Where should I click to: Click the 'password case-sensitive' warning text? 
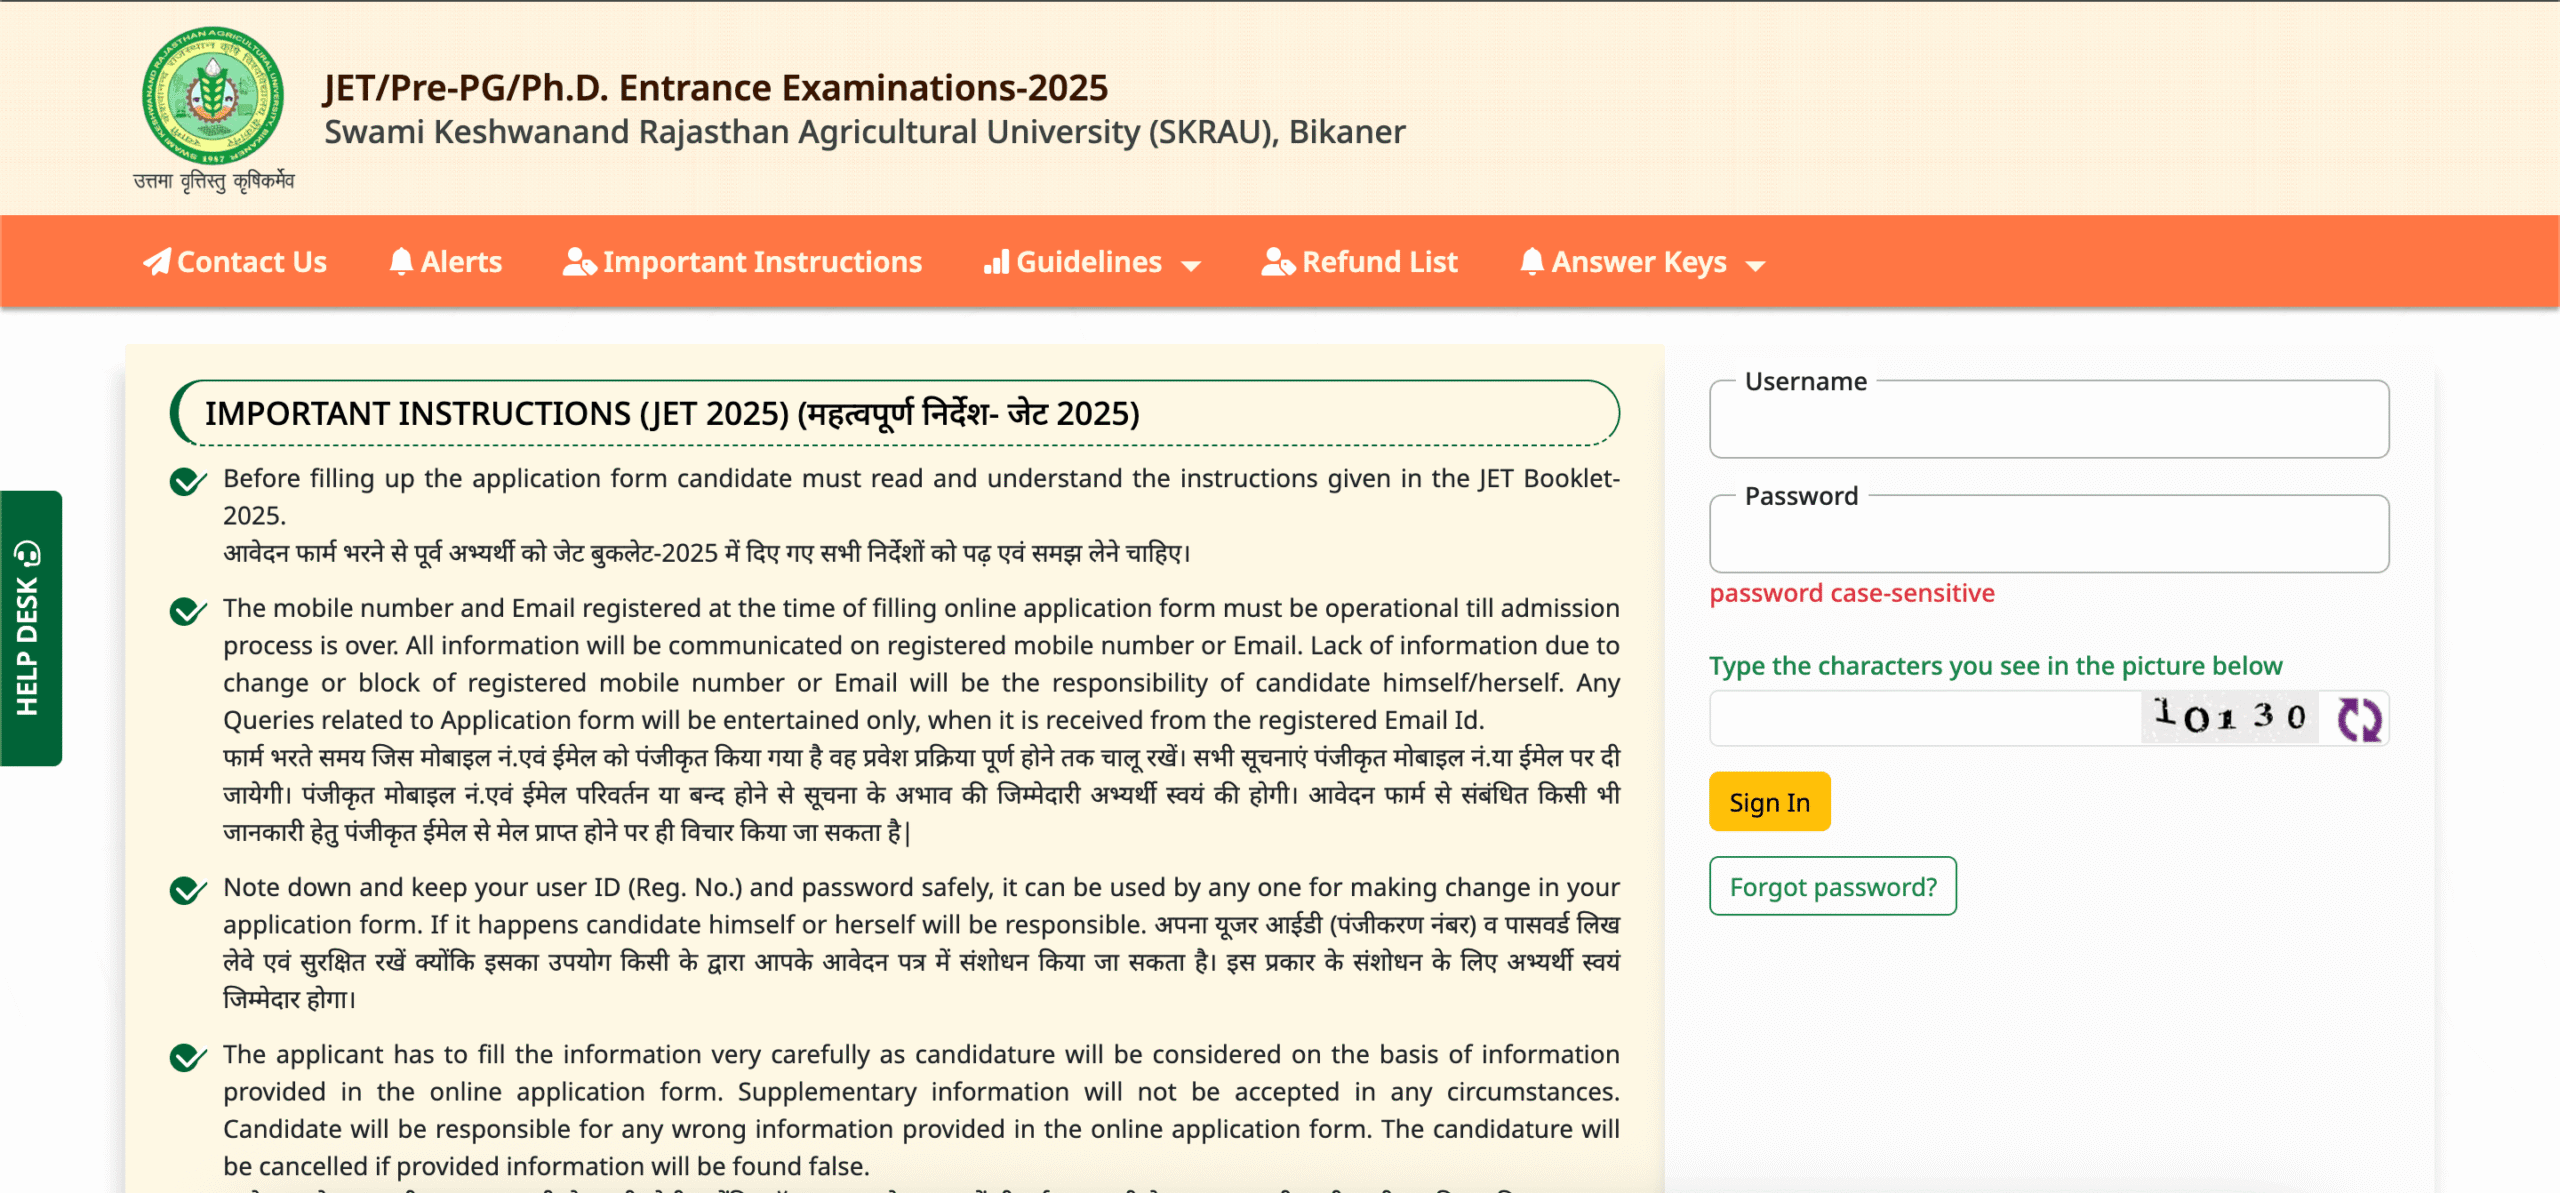coord(1851,593)
